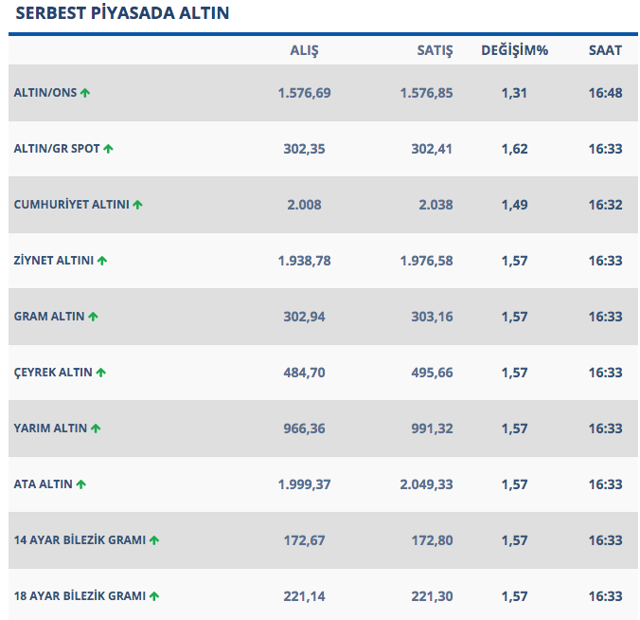Select the ALIŞ column header

click(x=304, y=50)
